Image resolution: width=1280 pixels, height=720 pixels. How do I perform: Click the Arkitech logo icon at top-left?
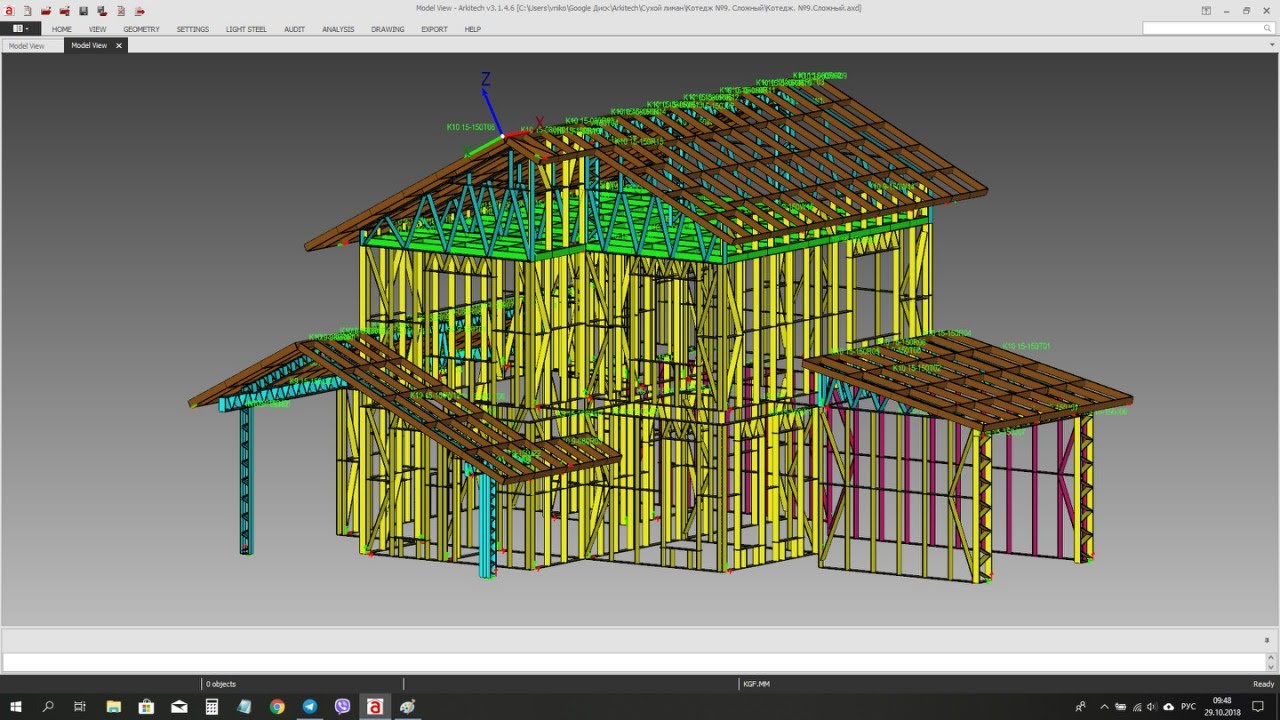pos(8,10)
